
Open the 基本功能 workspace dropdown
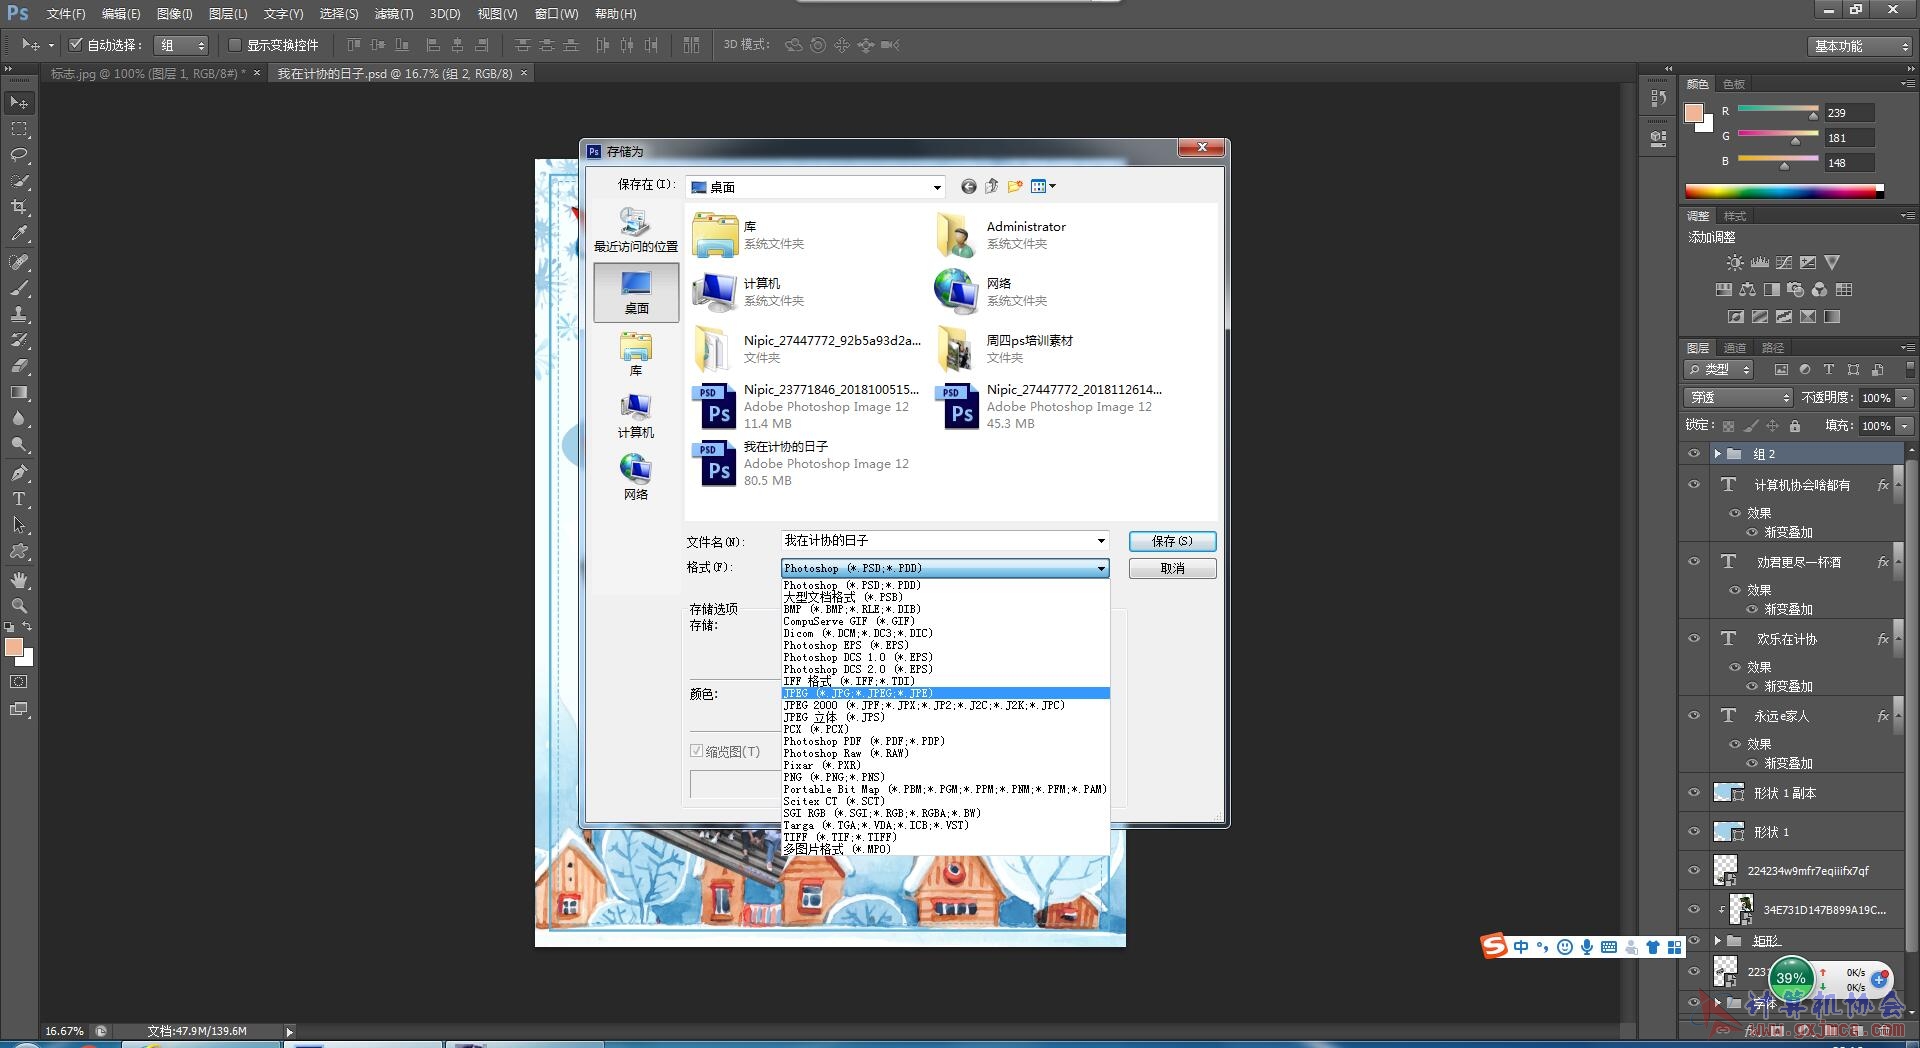tap(1860, 46)
